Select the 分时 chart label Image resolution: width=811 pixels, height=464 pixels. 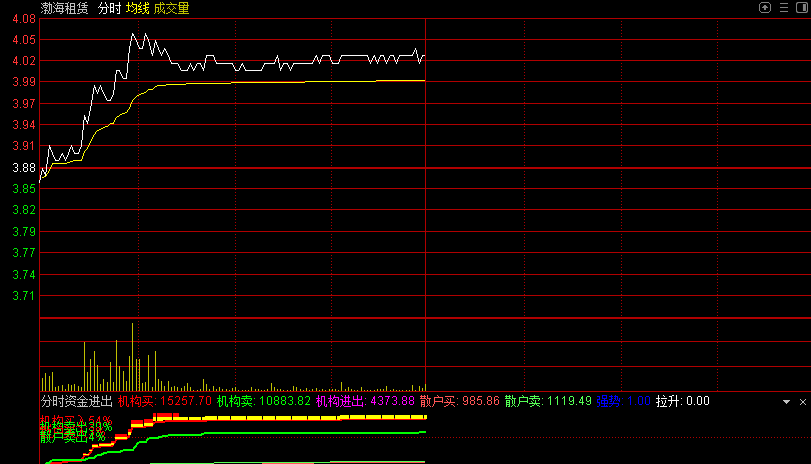tap(109, 8)
